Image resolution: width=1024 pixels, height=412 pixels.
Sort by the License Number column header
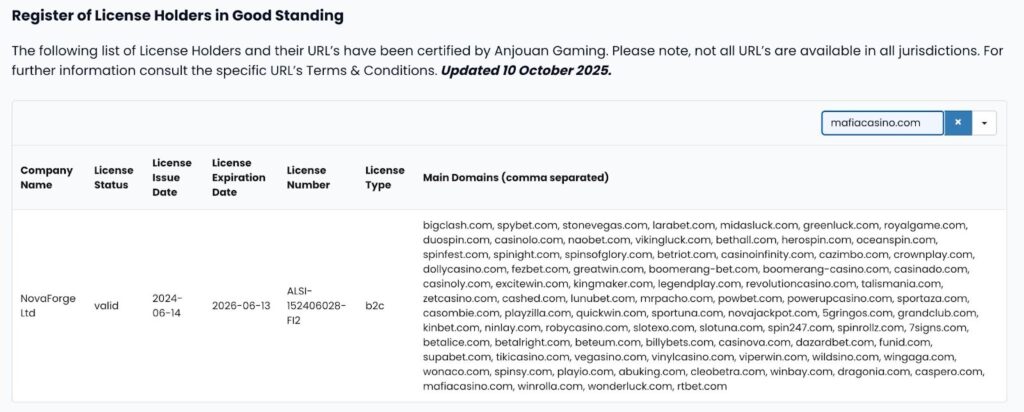click(x=307, y=177)
